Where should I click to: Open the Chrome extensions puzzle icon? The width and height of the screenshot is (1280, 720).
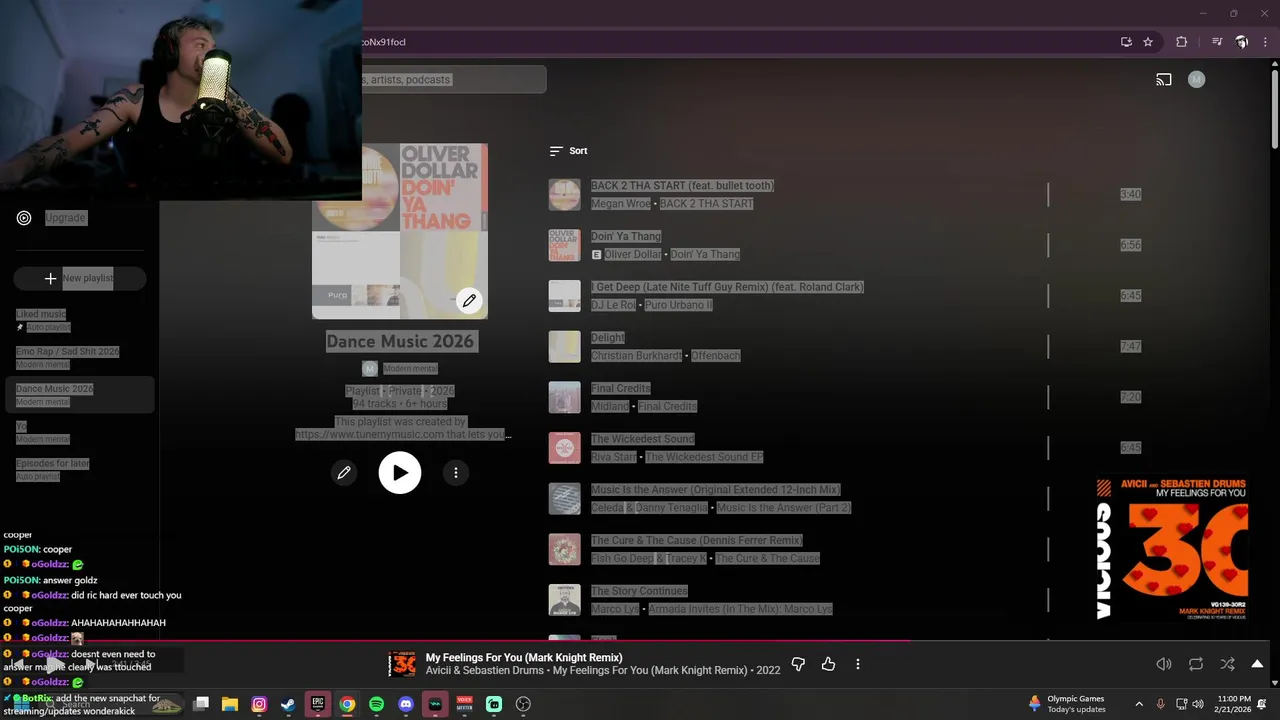(1181, 42)
